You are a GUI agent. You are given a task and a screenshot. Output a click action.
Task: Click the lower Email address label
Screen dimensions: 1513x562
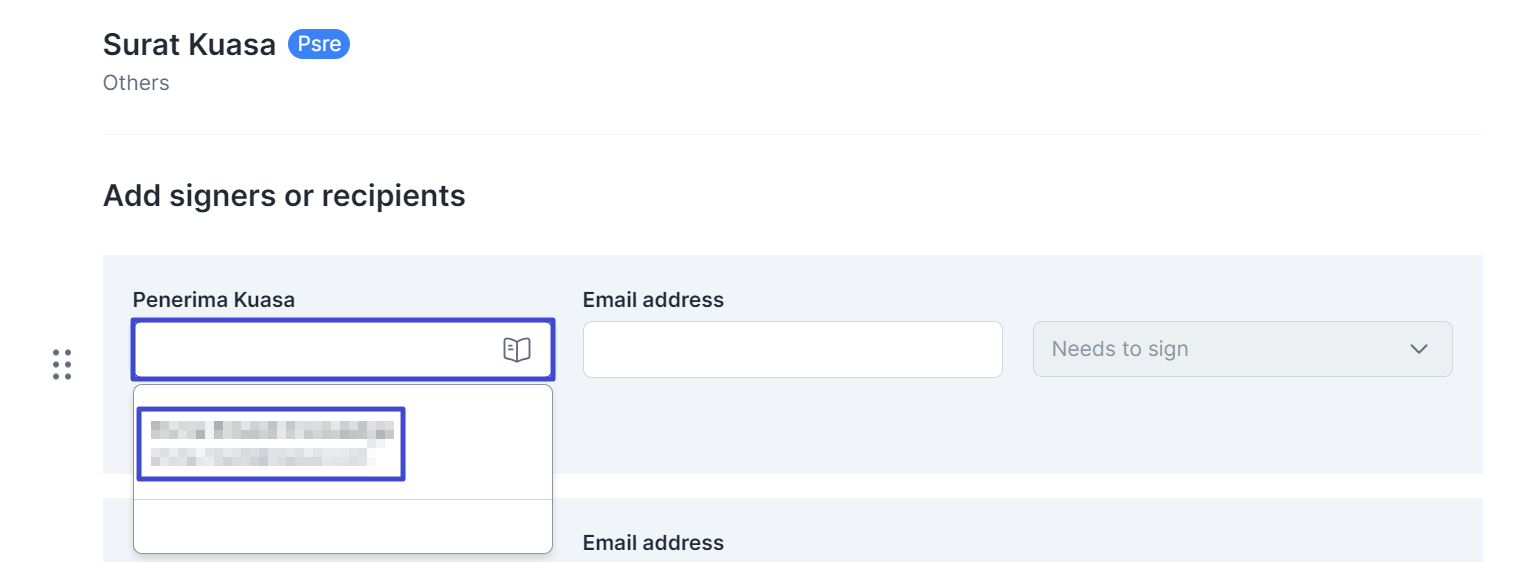point(653,543)
